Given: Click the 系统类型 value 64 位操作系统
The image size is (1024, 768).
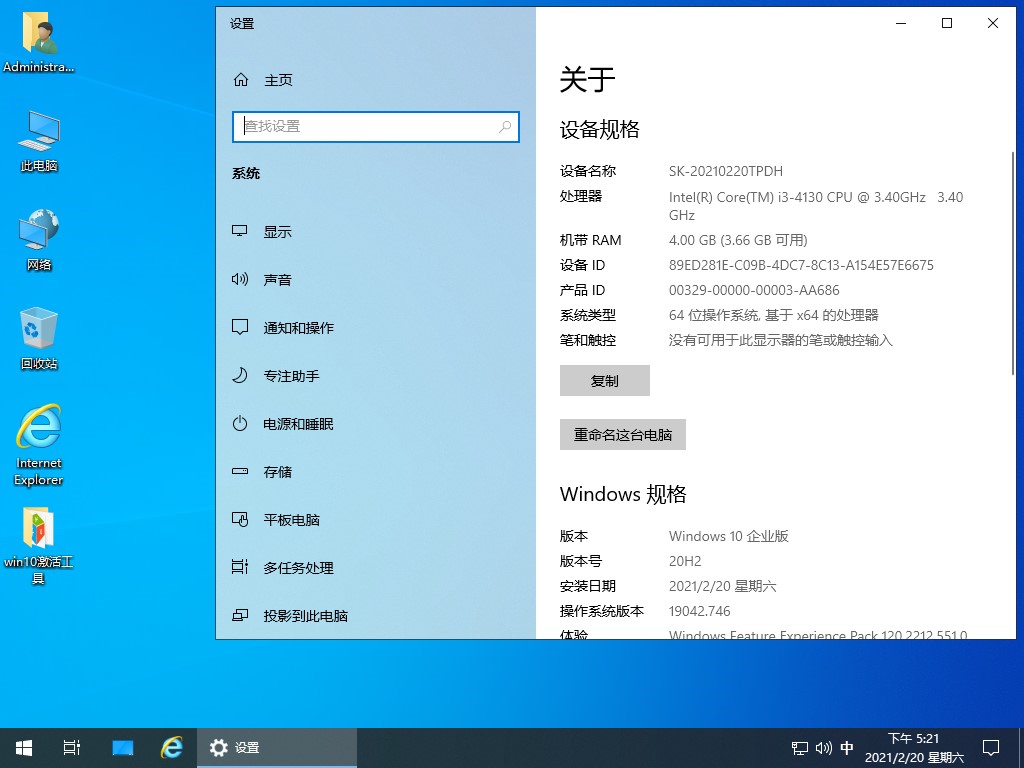Looking at the screenshot, I should pos(774,315).
